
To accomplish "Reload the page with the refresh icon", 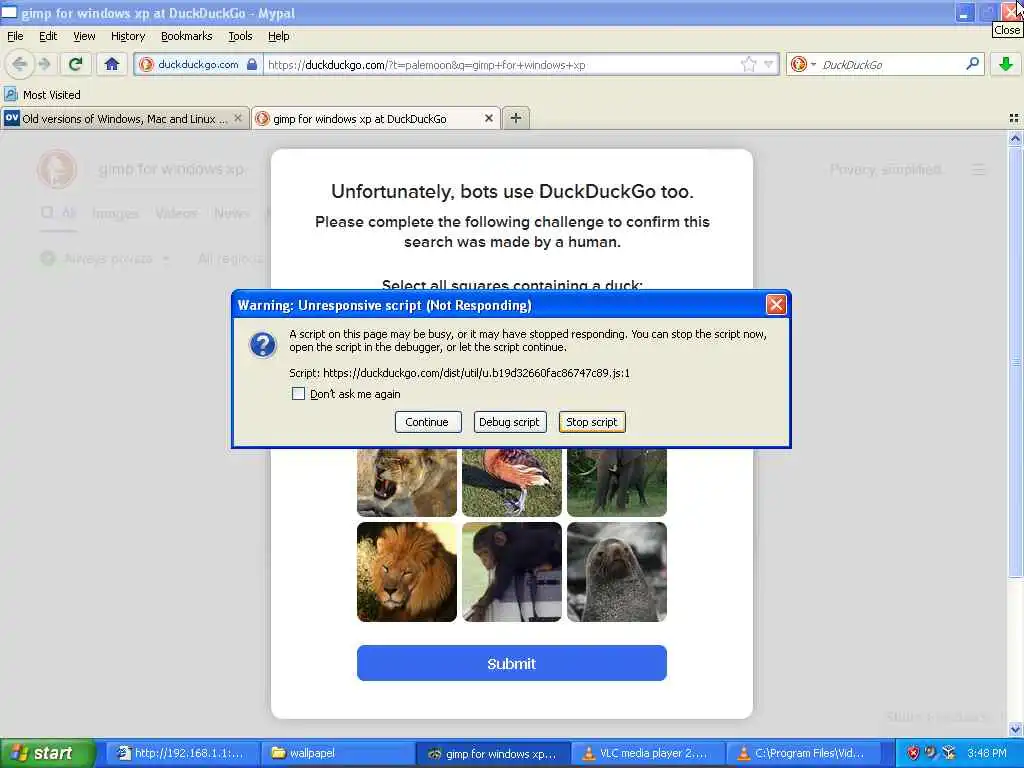I will pos(76,64).
